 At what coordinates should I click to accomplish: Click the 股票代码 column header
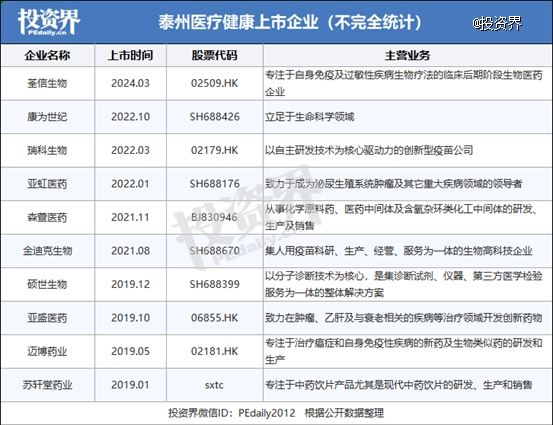[x=214, y=55]
